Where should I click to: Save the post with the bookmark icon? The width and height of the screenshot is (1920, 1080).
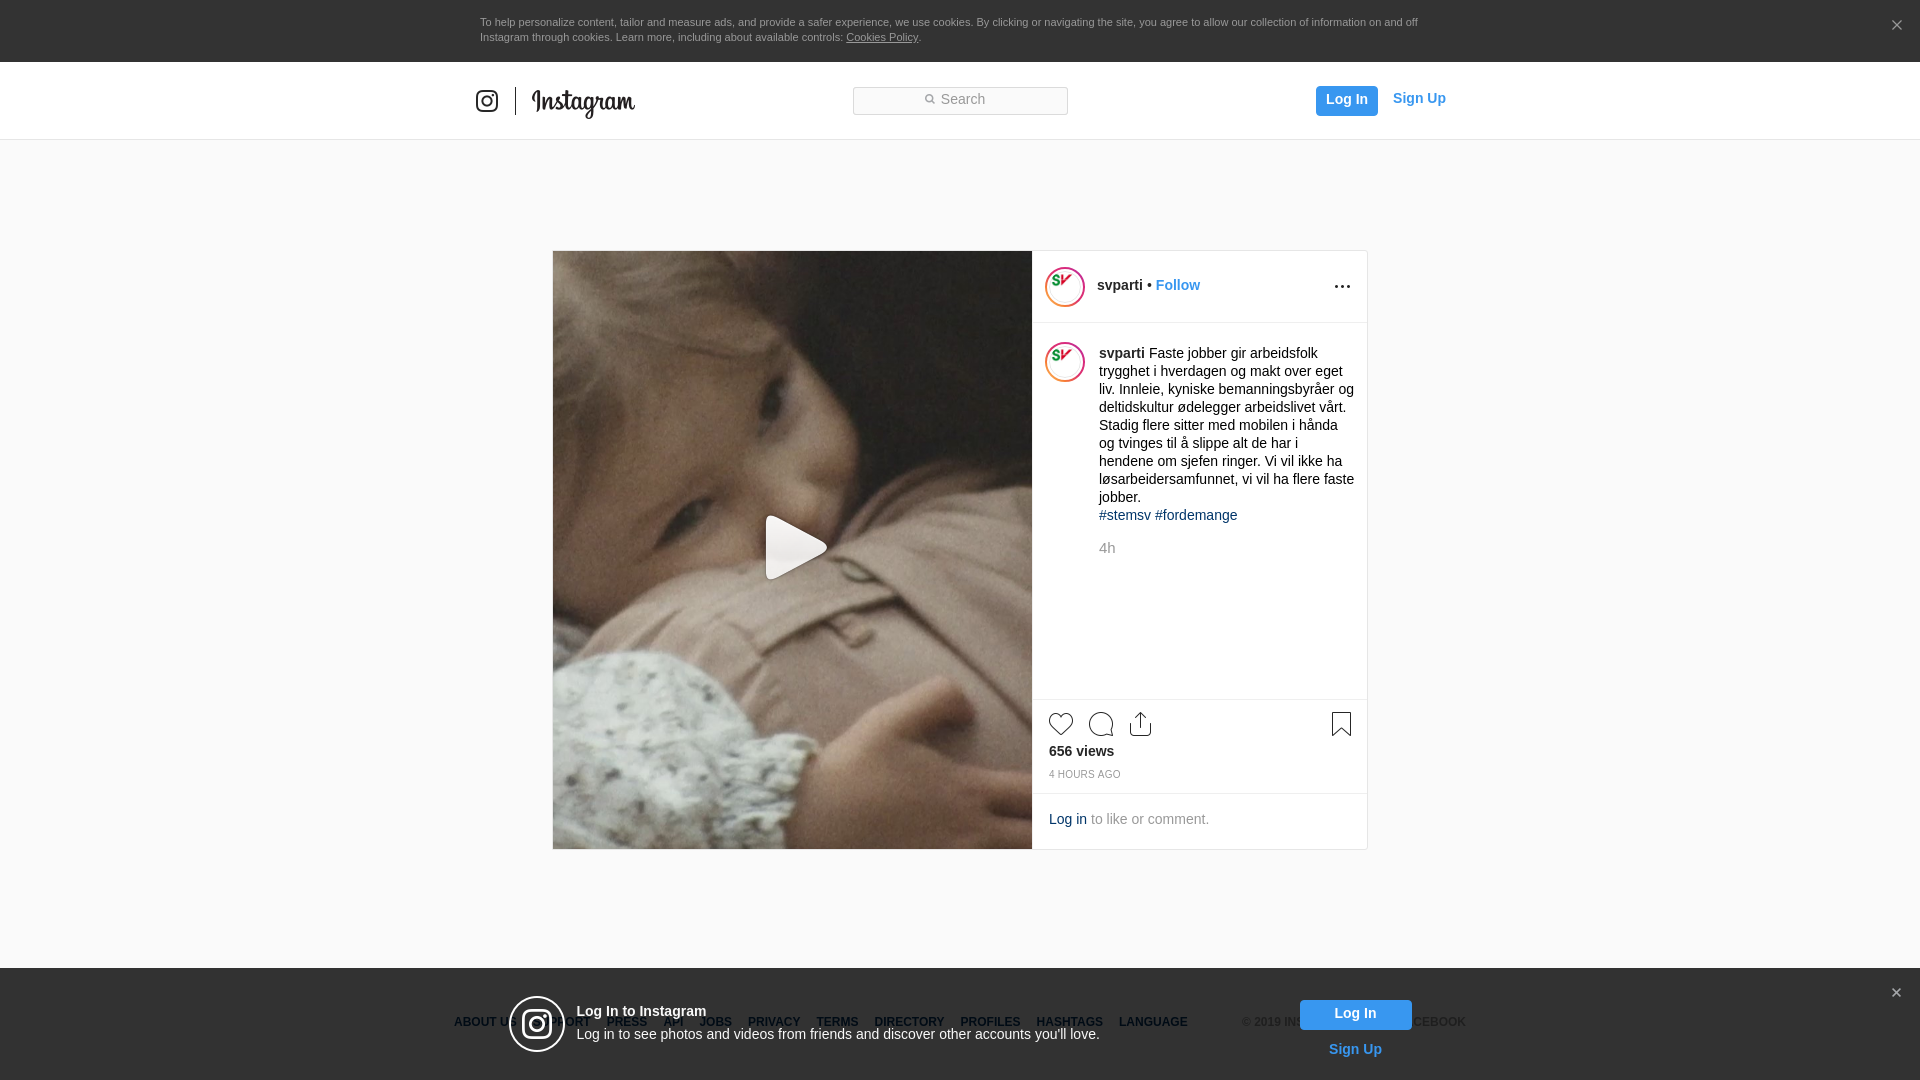tap(1341, 724)
